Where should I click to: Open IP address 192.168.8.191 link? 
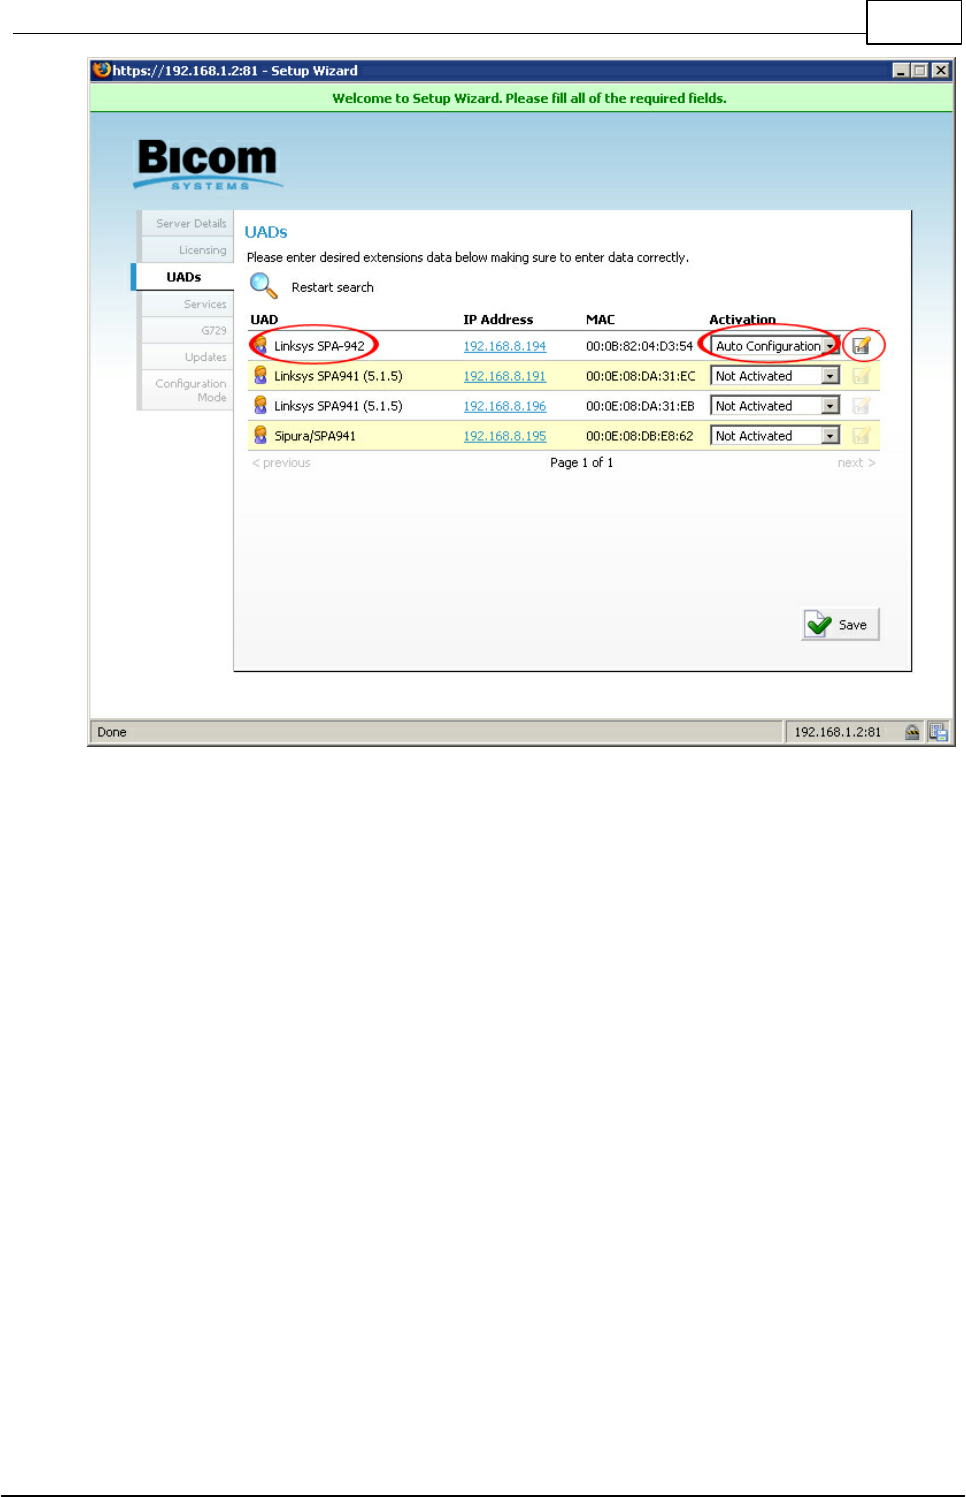tap(505, 376)
